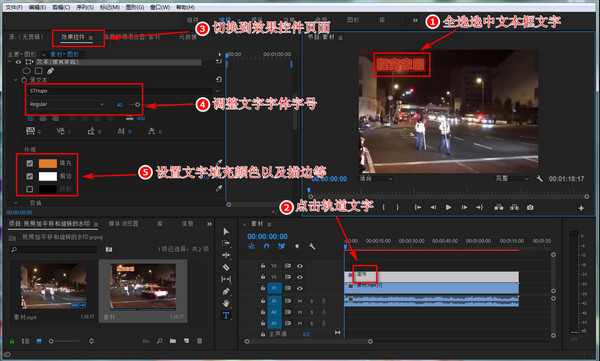Viewport: 600px width, 361px height.
Task: Solo audio track A1 with S button
Action: (311, 301)
